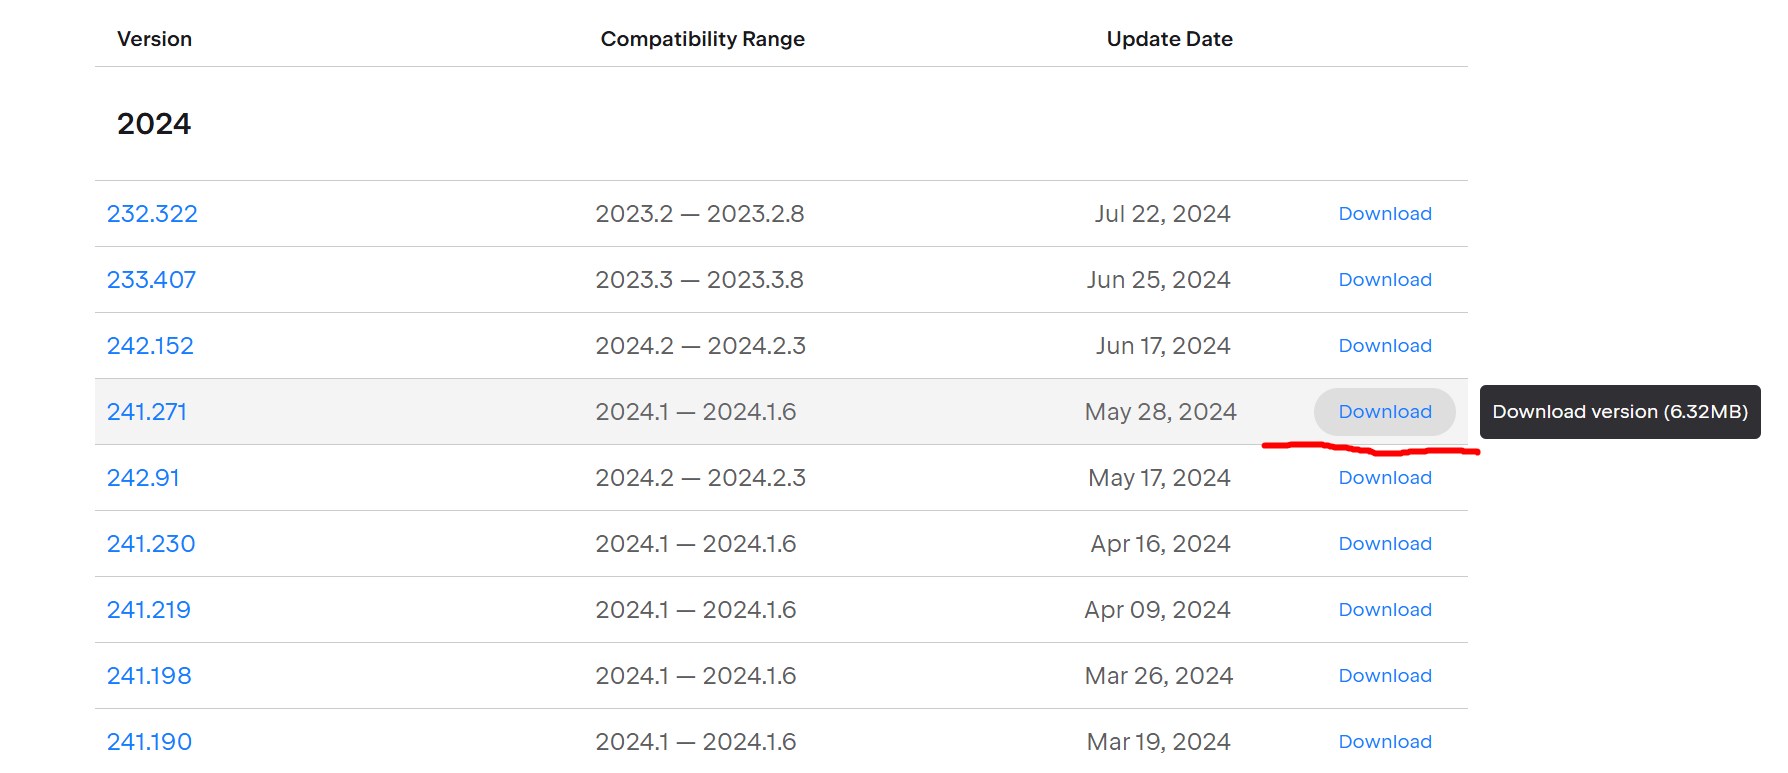Image resolution: width=1788 pixels, height=773 pixels.
Task: Download the Jul 22, 2024 release
Action: pos(1385,214)
